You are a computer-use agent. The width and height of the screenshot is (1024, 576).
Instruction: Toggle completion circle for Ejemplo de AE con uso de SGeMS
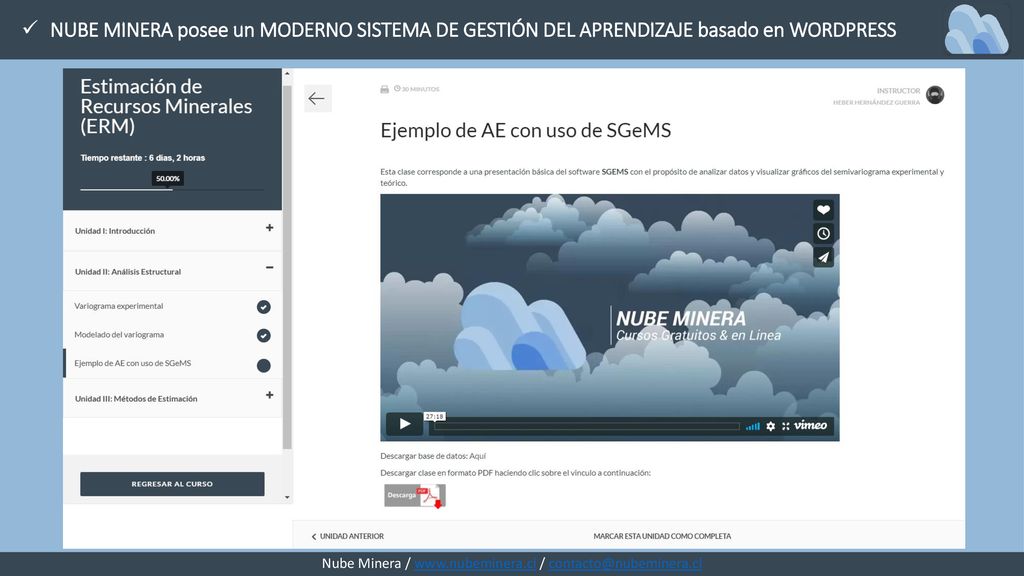263,366
